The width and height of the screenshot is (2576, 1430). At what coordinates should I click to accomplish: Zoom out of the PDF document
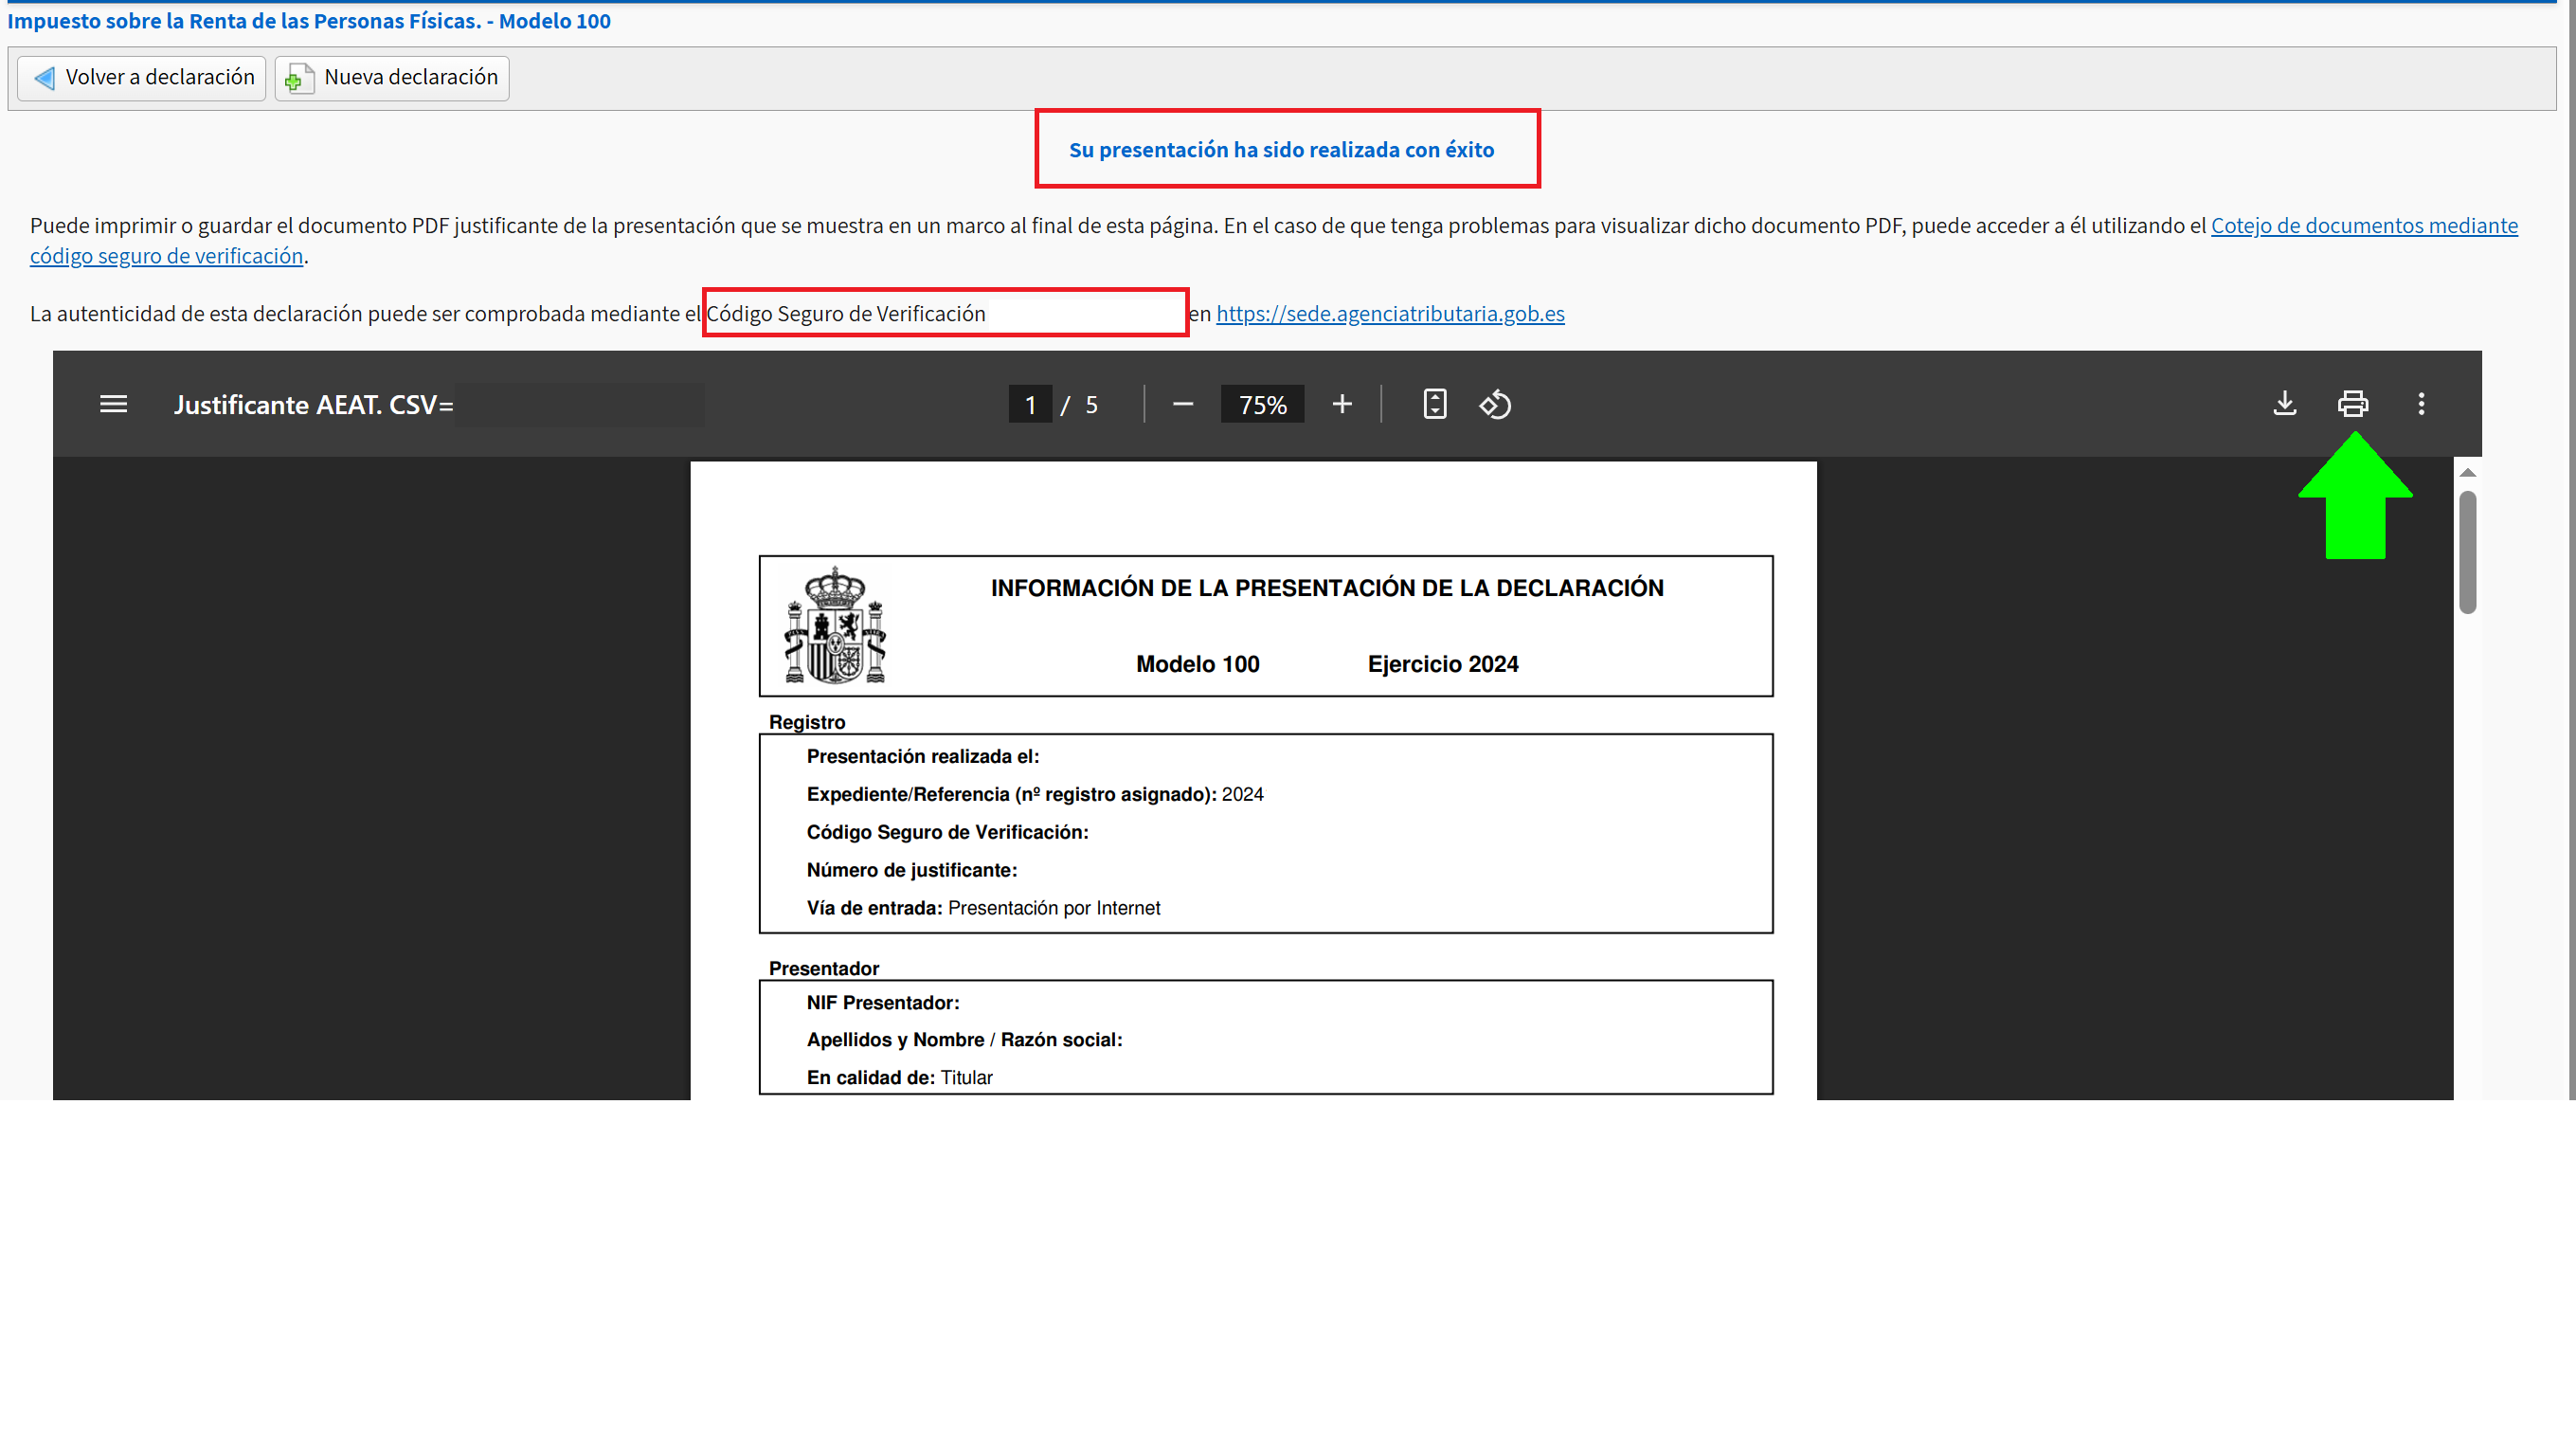pos(1183,404)
